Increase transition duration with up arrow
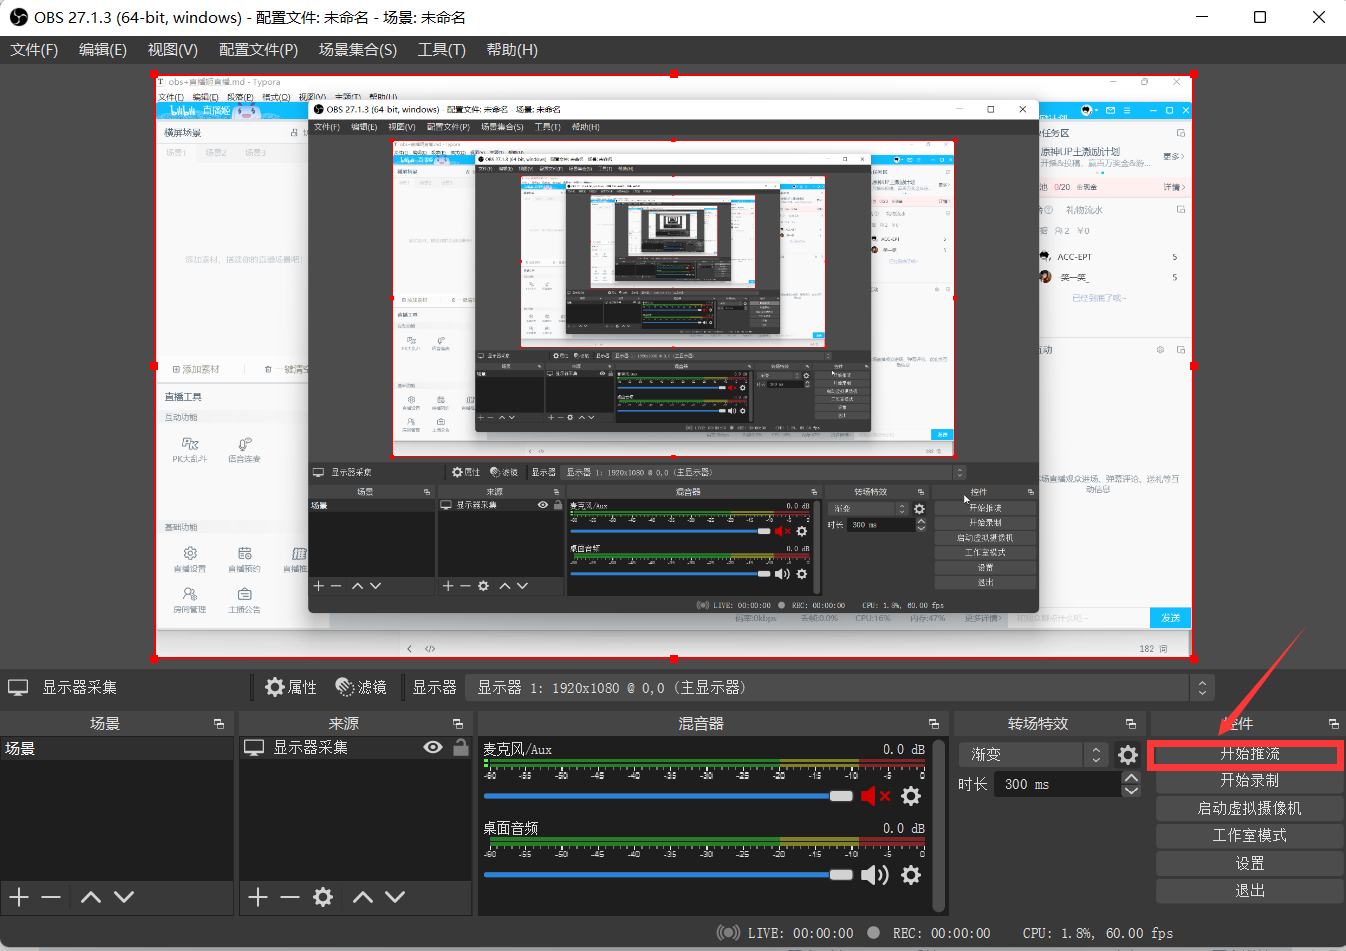The height and width of the screenshot is (951, 1346). point(1131,778)
